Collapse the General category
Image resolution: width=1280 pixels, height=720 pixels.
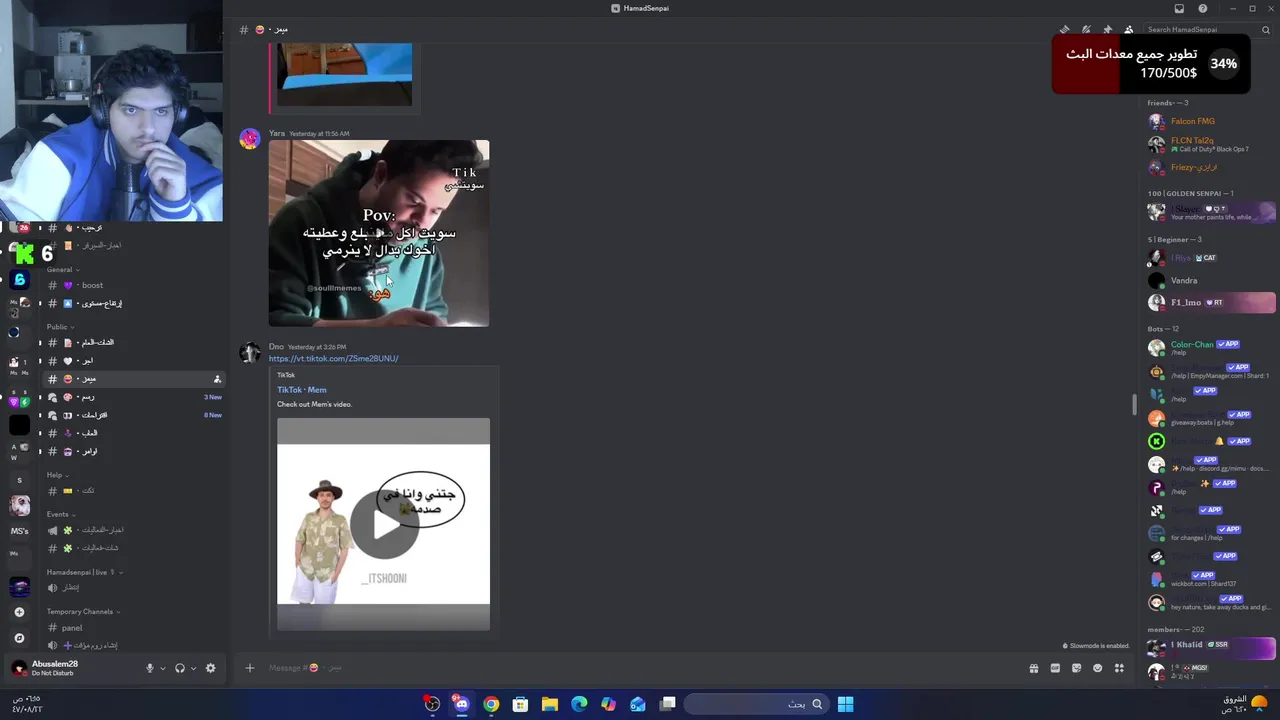tap(63, 269)
